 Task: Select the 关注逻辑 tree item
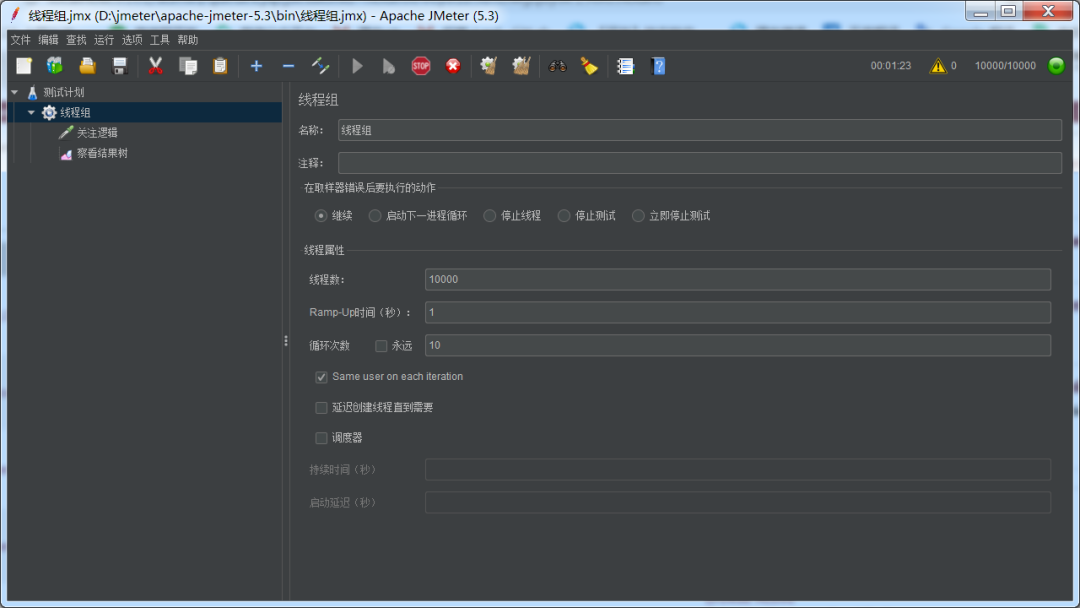[97, 133]
